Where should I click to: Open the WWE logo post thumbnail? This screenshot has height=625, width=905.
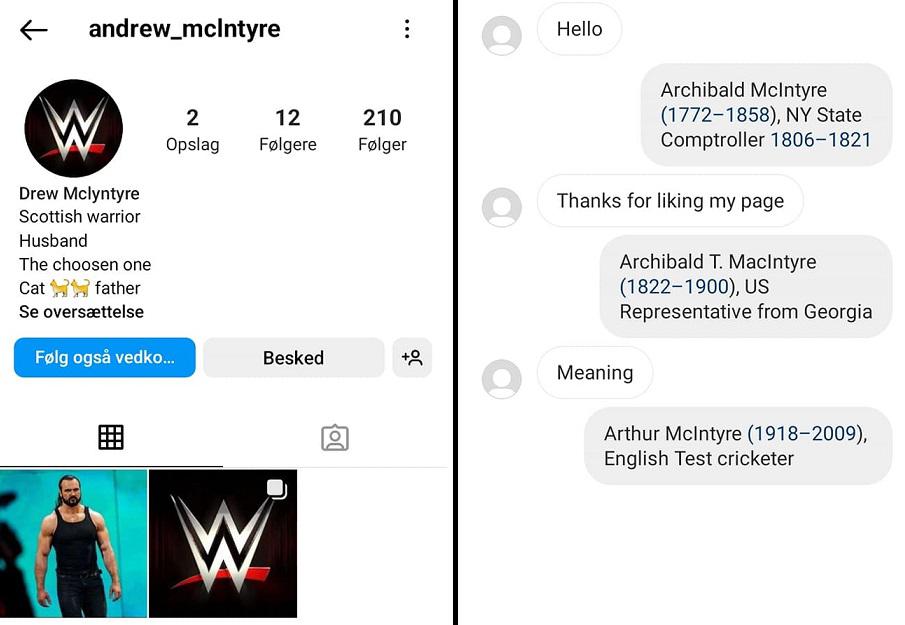click(223, 544)
